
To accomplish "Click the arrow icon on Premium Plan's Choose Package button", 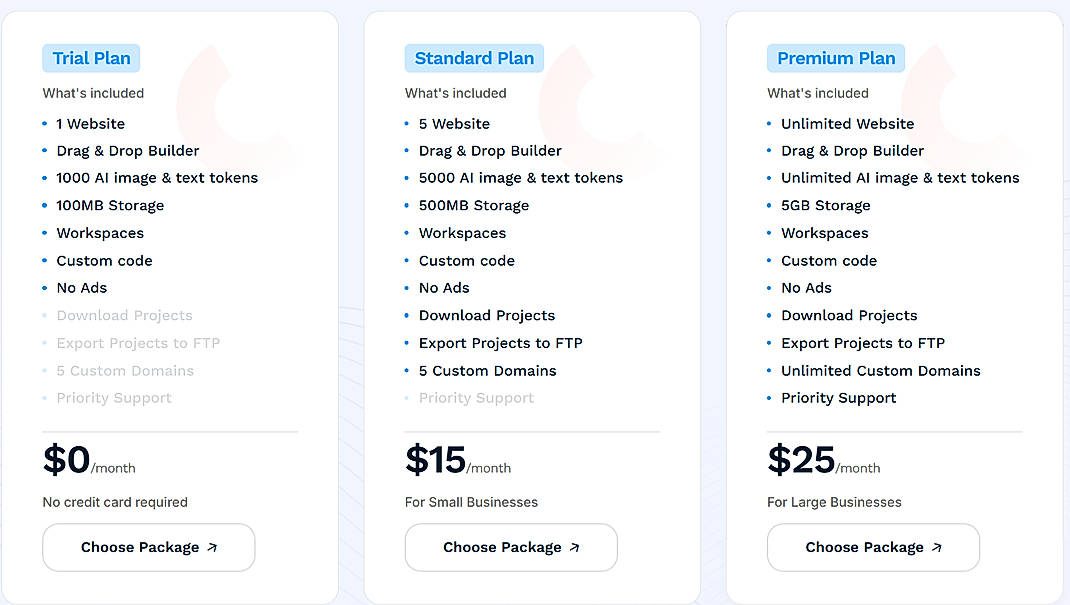I will 937,547.
